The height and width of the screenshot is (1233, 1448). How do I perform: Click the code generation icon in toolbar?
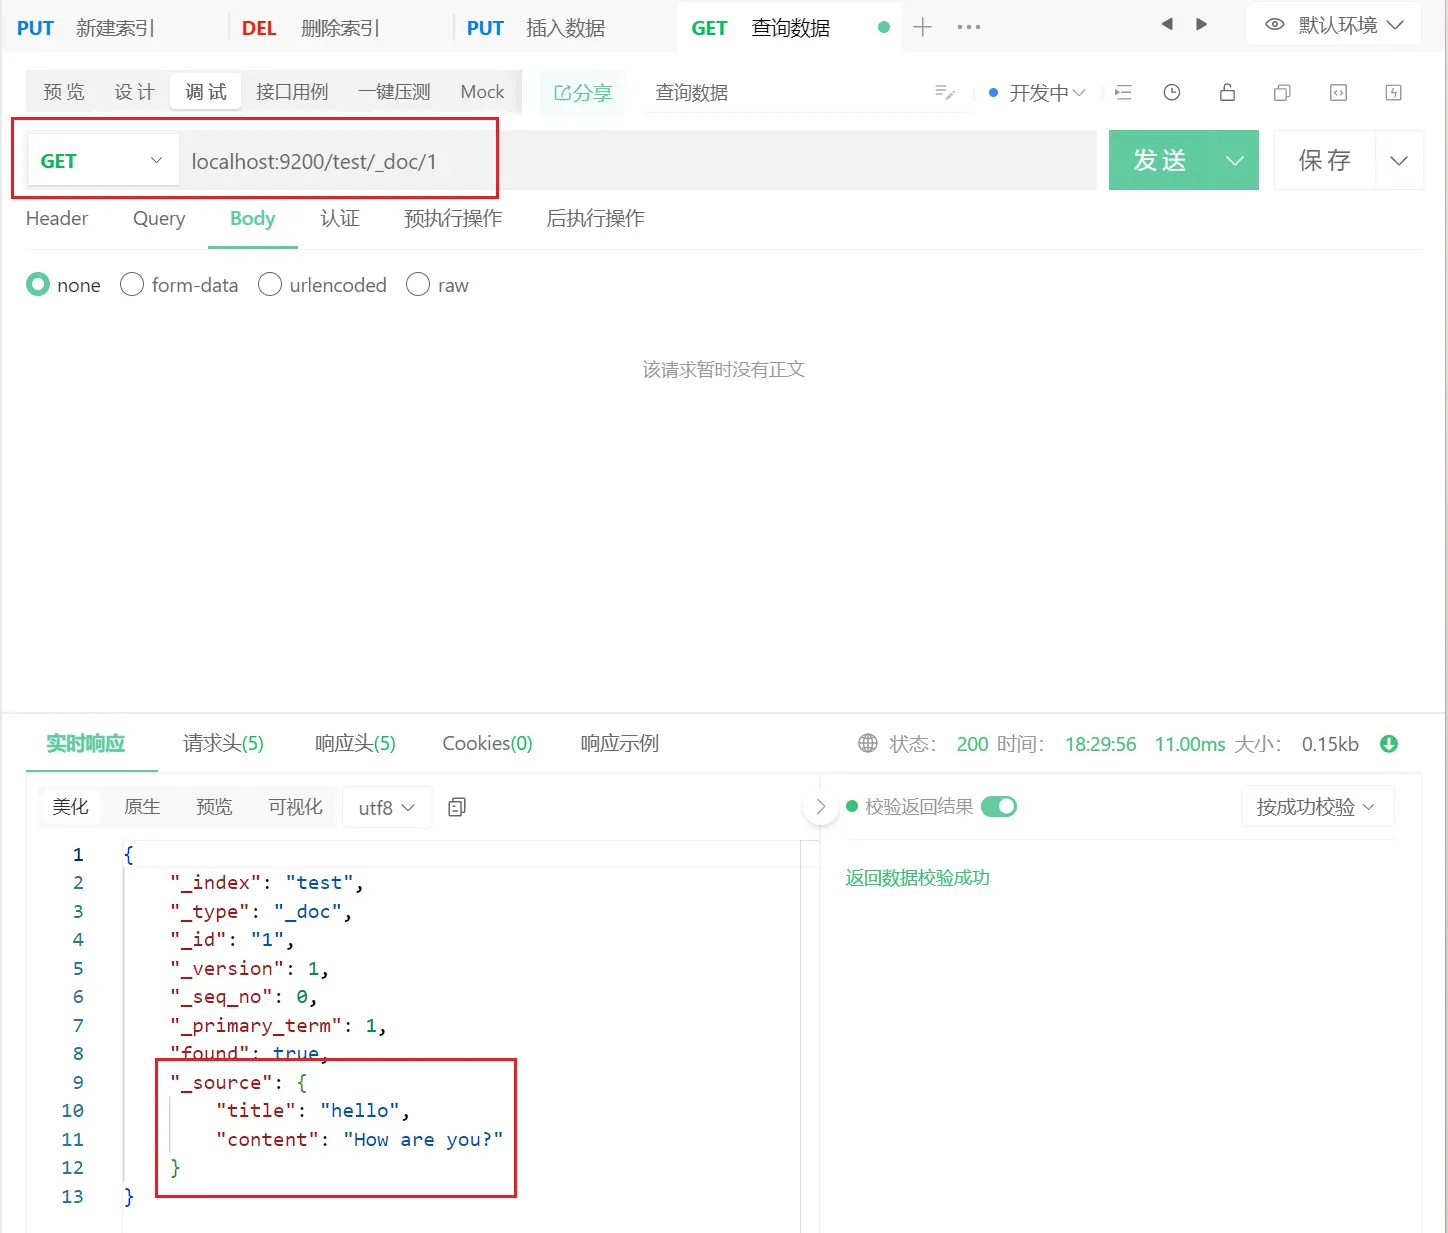1338,92
